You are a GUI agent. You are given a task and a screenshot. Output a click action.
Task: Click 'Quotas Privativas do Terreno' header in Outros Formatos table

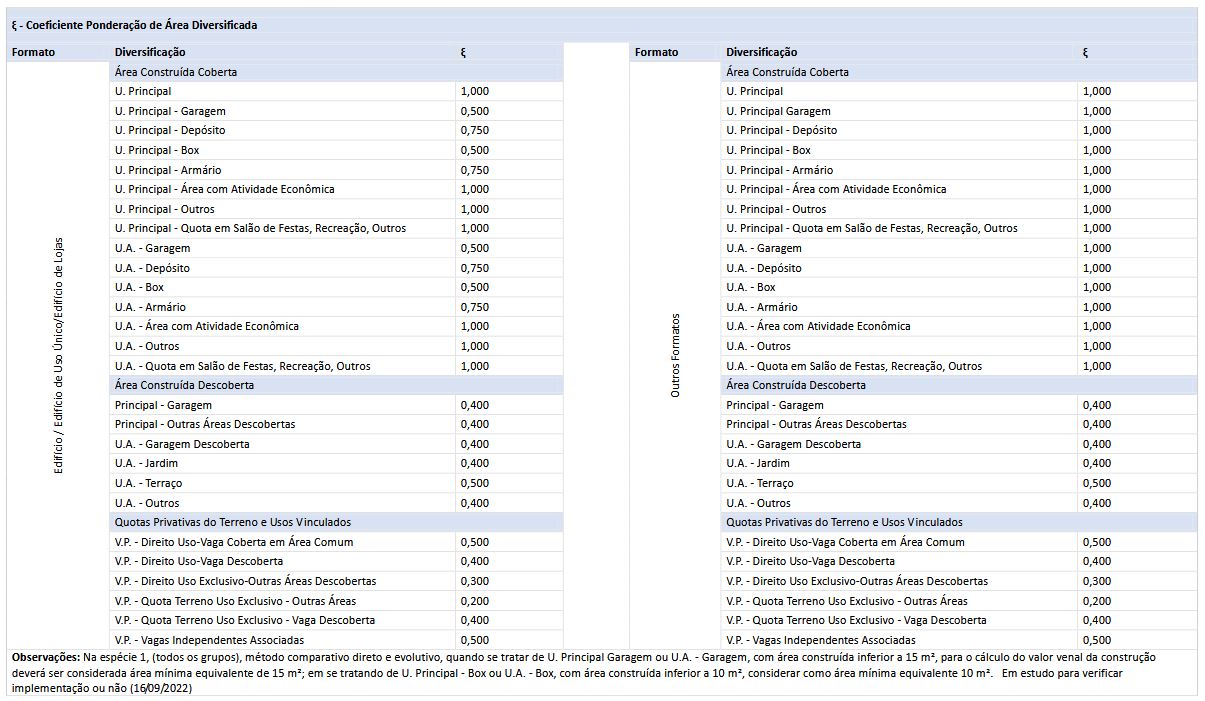click(x=844, y=522)
